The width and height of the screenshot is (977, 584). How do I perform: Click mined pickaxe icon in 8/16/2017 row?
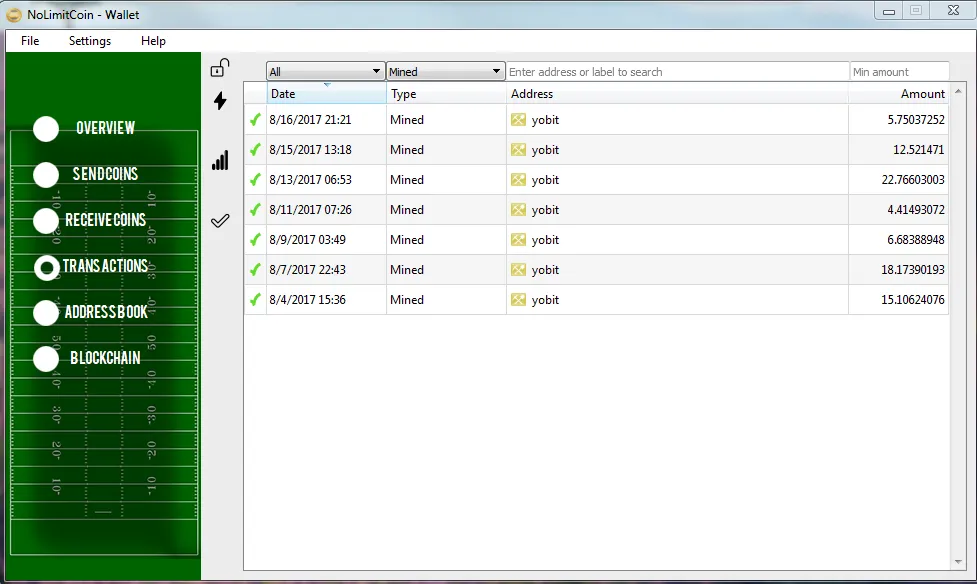[518, 120]
